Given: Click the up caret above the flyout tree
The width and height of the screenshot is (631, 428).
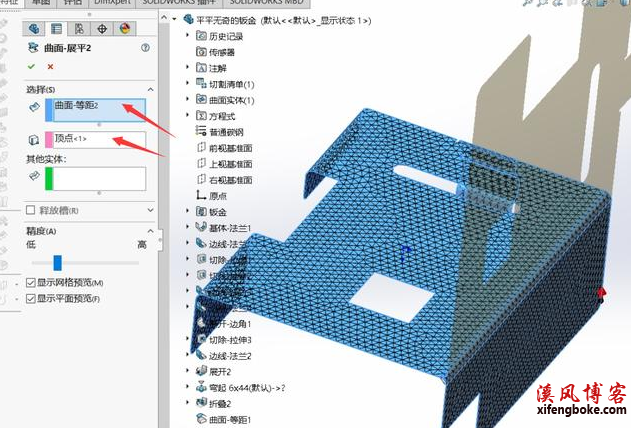Looking at the screenshot, I should coord(164,17).
